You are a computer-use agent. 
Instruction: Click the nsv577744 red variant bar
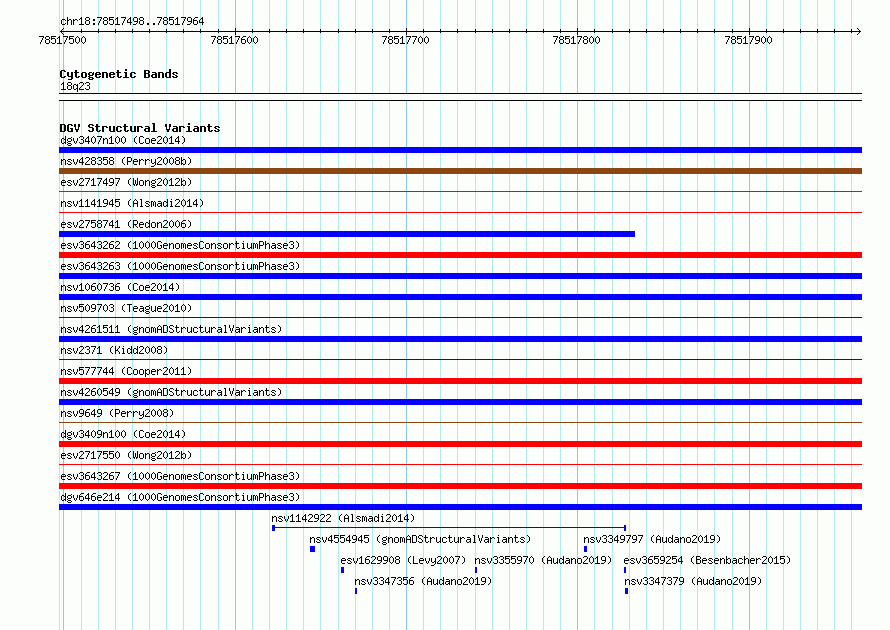[460, 381]
